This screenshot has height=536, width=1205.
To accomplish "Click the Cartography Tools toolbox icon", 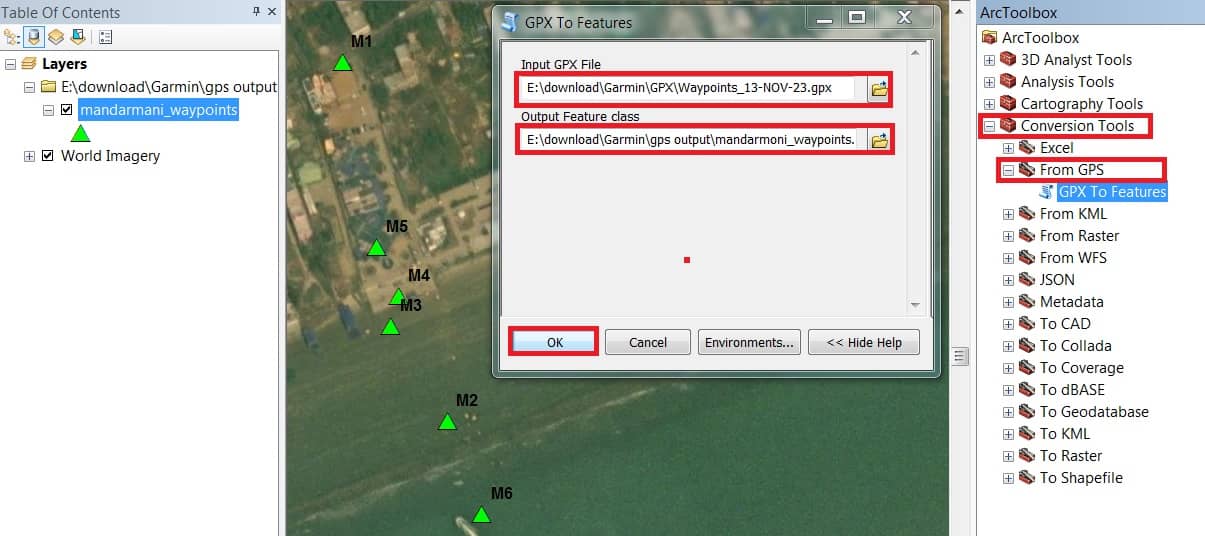I will point(1009,104).
